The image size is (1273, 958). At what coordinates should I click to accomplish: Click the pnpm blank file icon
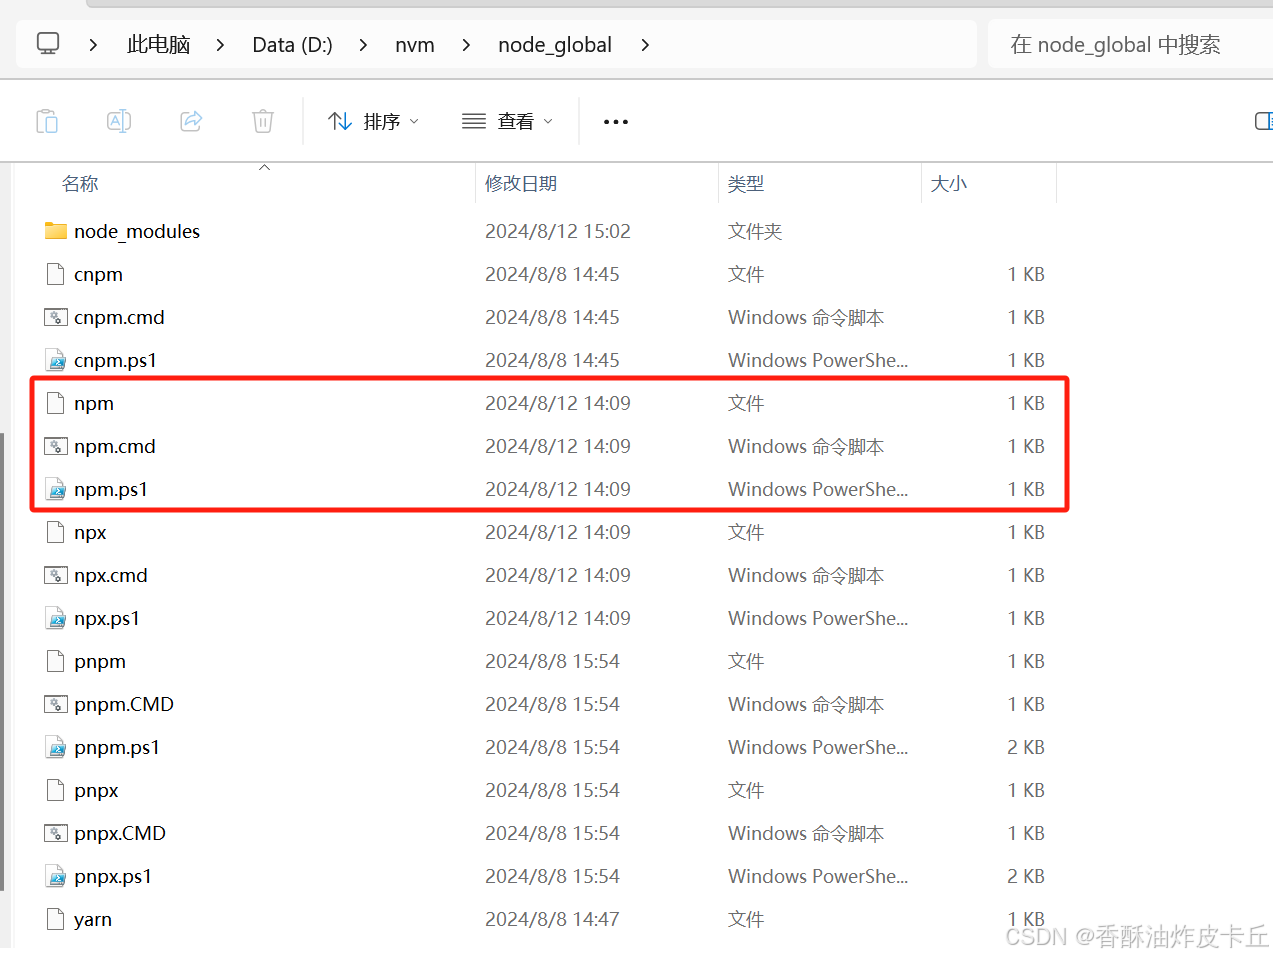(56, 661)
